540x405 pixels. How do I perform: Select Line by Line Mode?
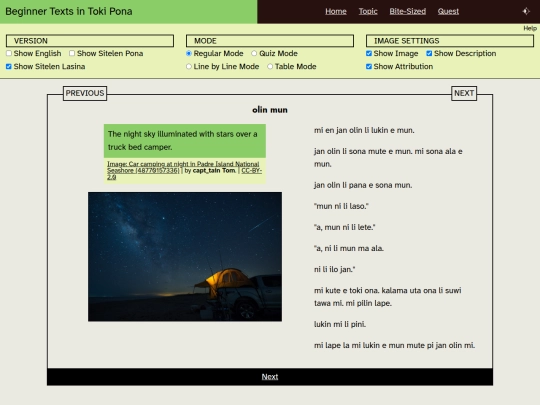coord(189,66)
